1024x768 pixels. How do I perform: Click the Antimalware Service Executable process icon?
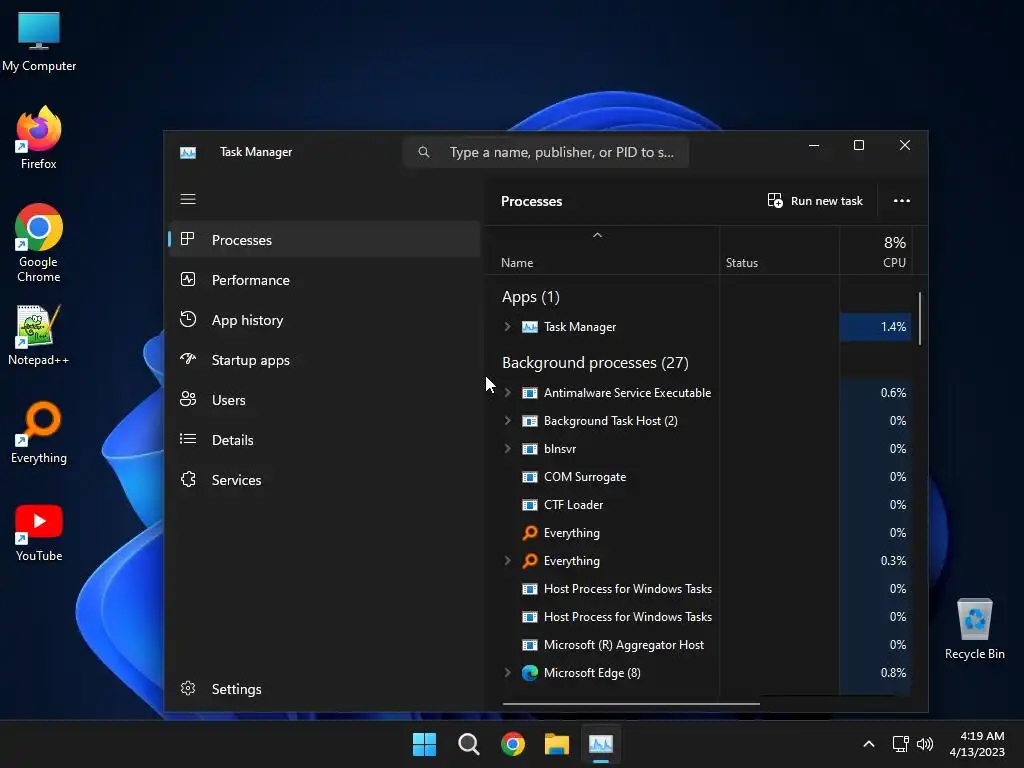530,392
